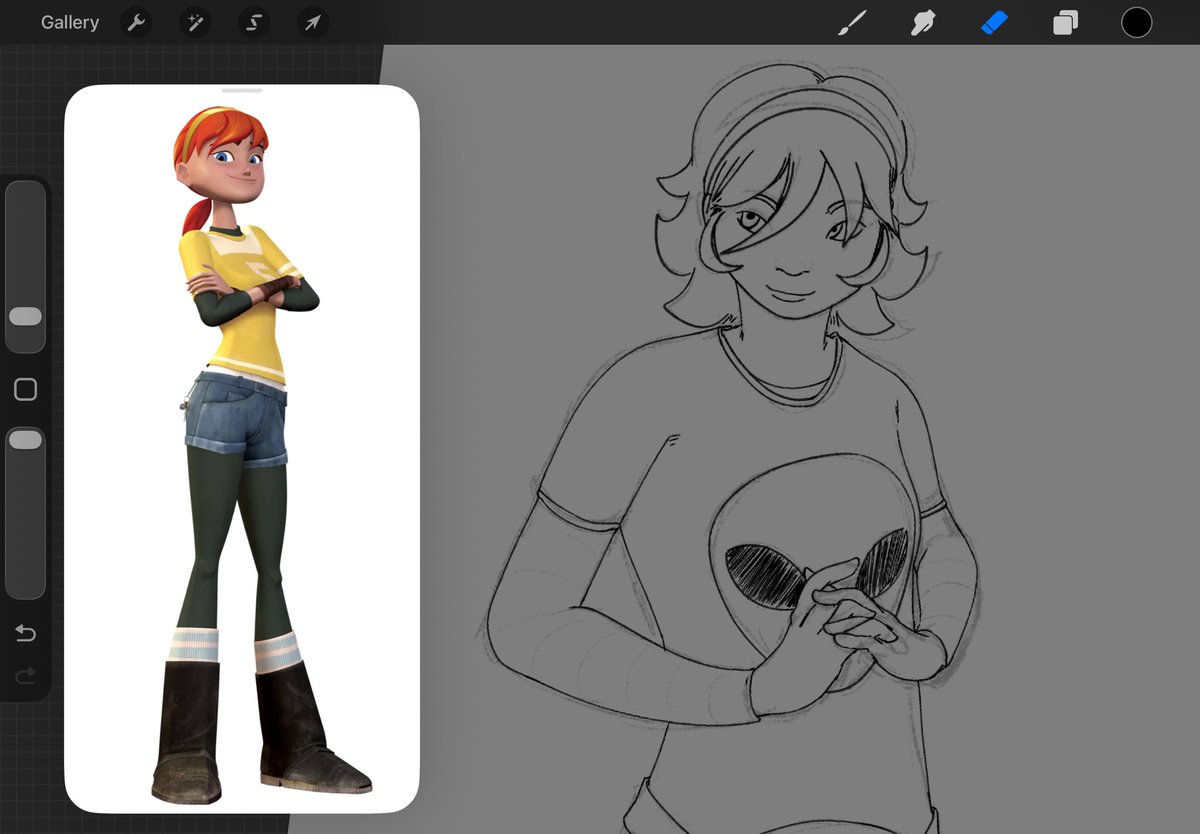Activate the Transform arrow tool
This screenshot has width=1200, height=834.
click(x=313, y=22)
